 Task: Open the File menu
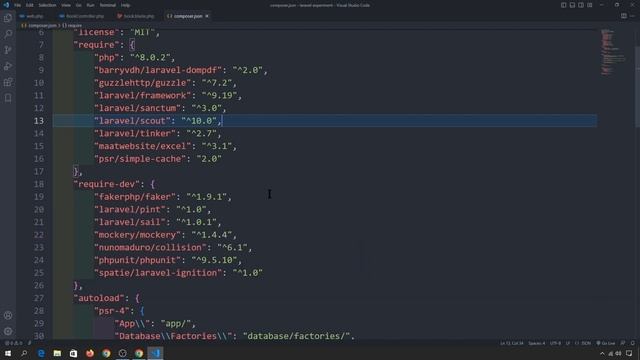(18, 5)
